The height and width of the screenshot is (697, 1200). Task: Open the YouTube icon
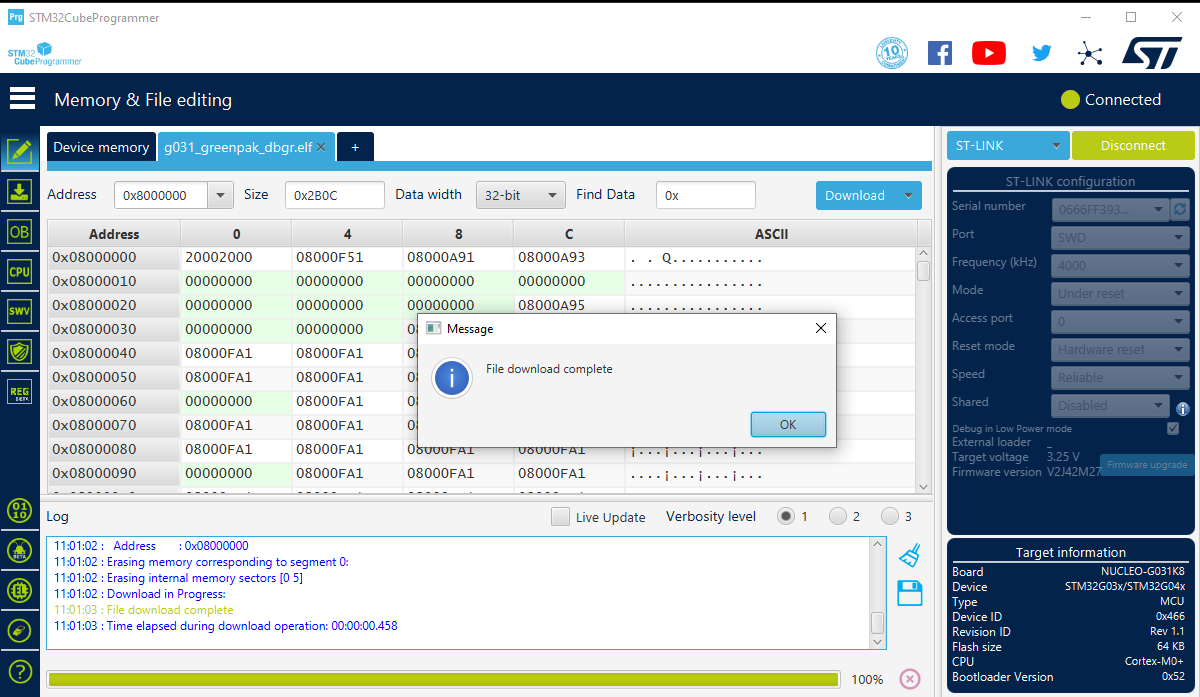[x=989, y=53]
